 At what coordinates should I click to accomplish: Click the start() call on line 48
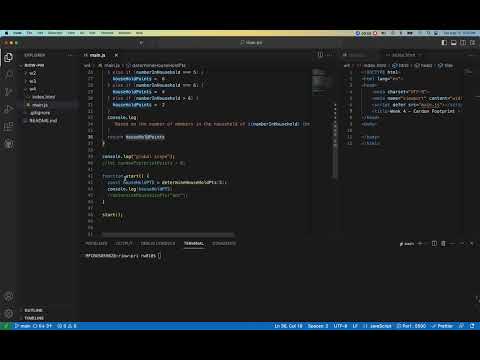point(112,215)
